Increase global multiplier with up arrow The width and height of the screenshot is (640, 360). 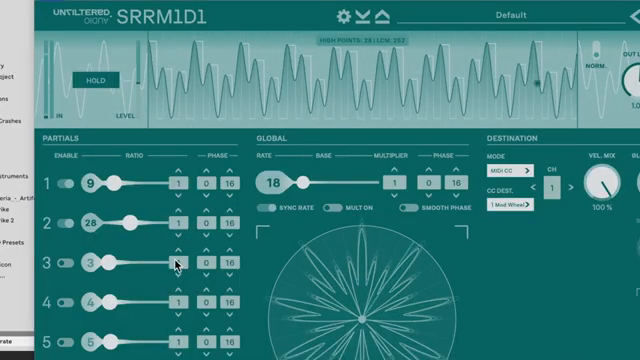(x=394, y=169)
